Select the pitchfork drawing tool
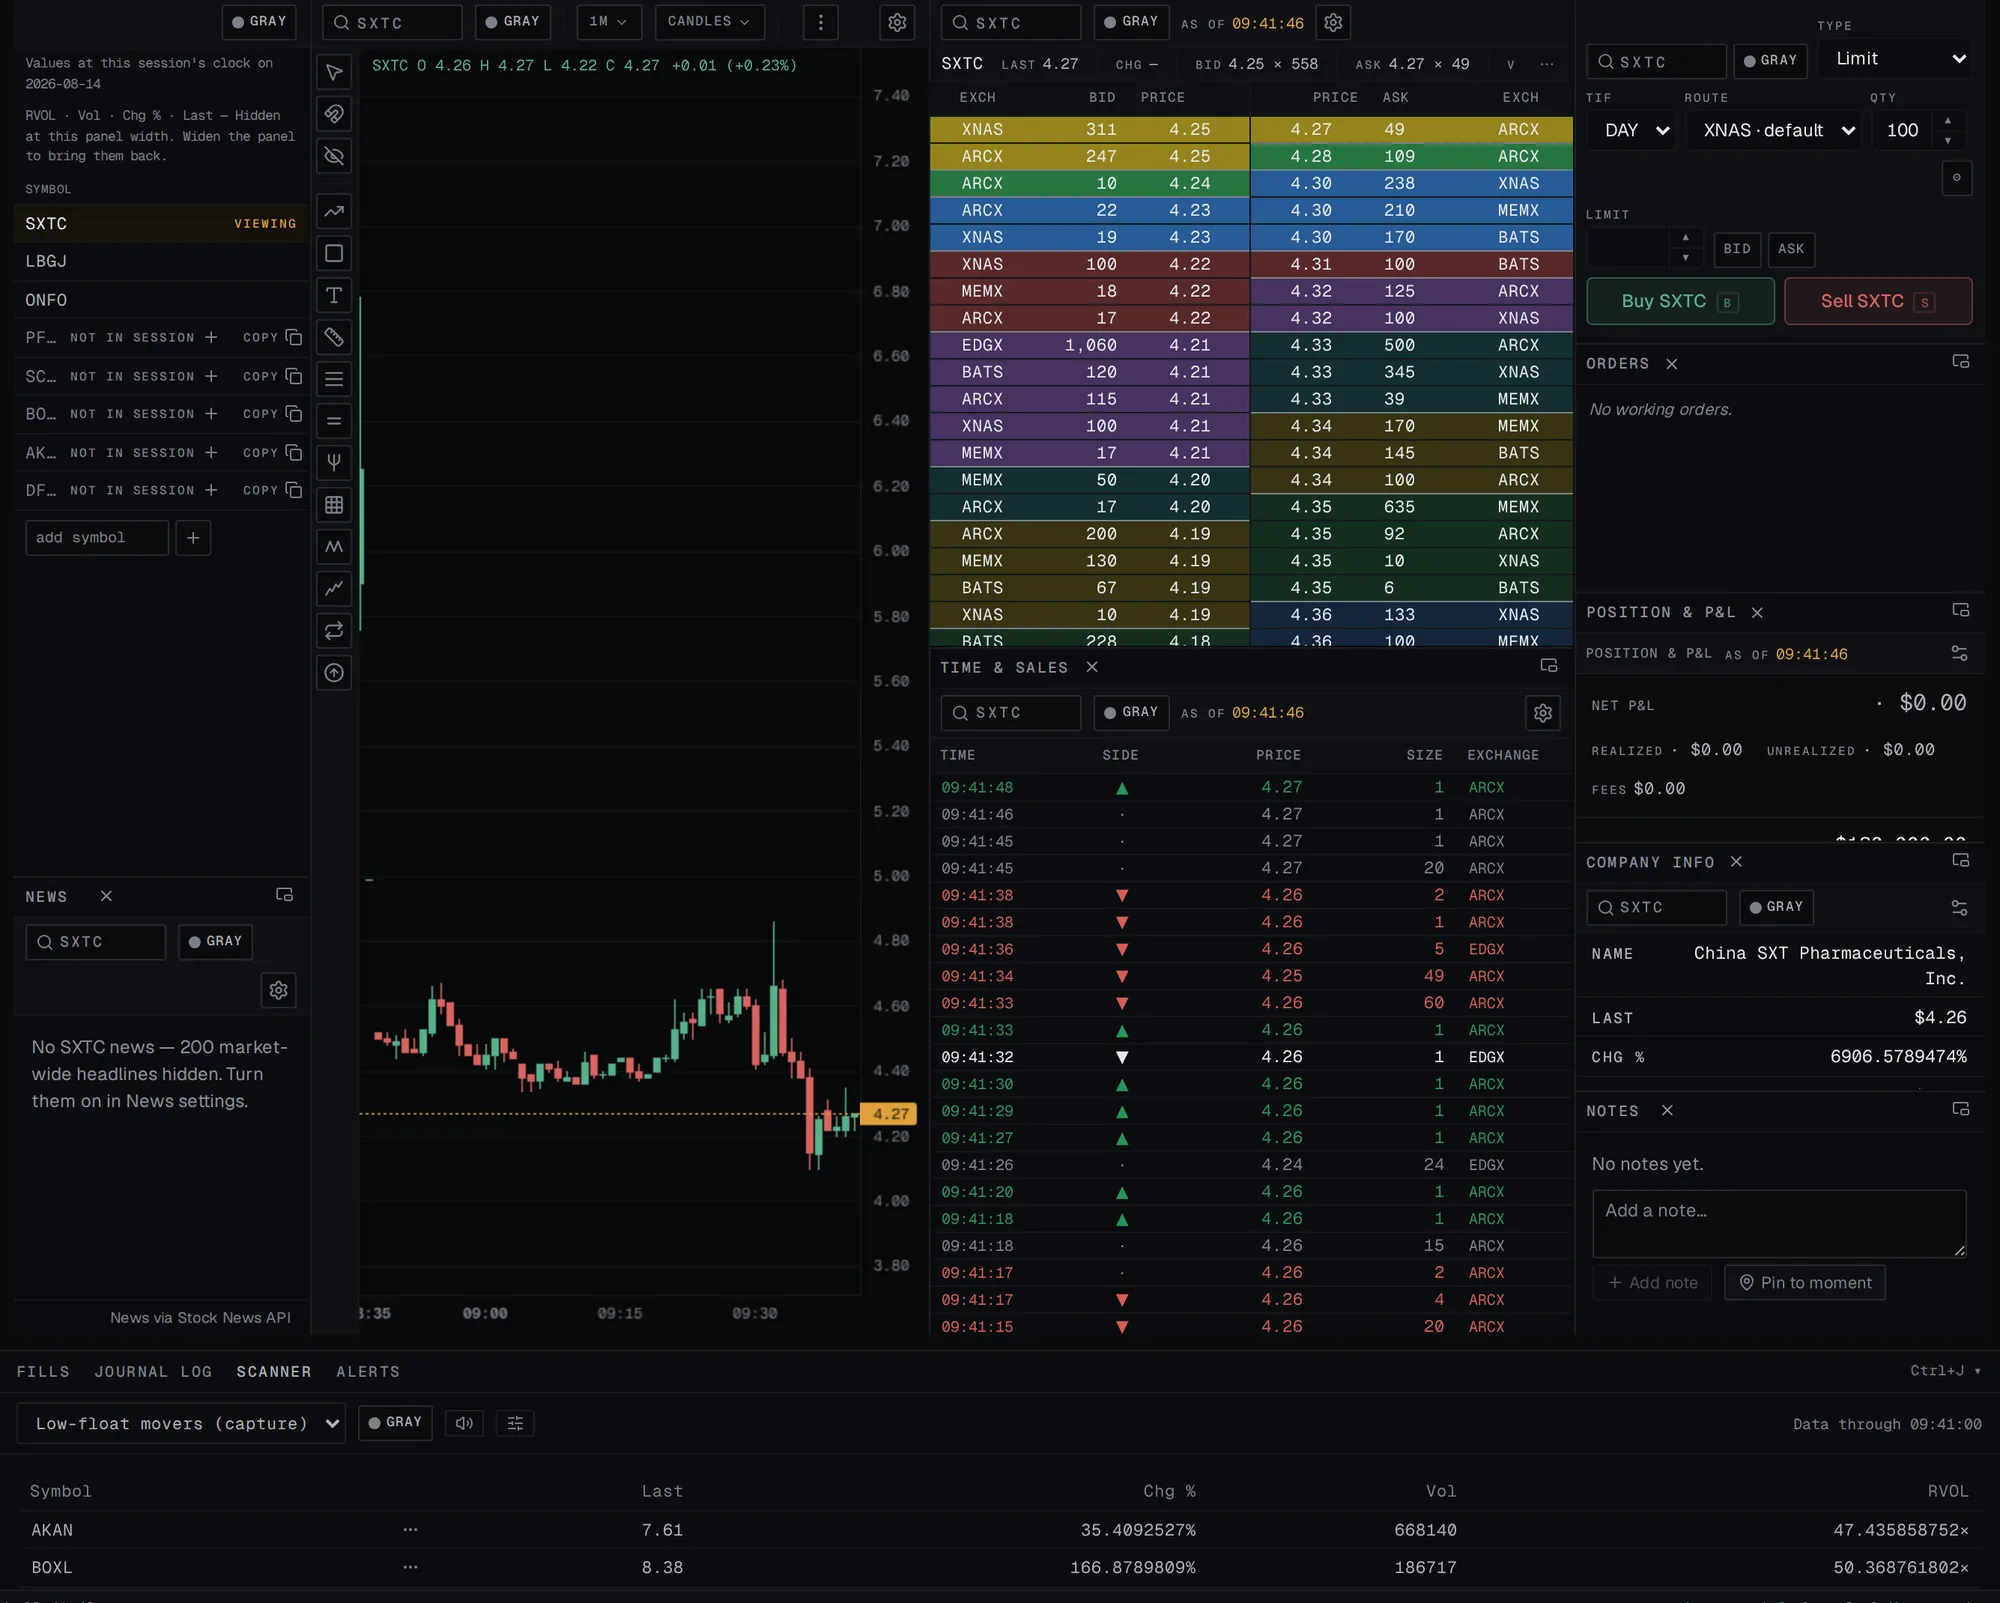This screenshot has width=2000, height=1603. (x=334, y=463)
